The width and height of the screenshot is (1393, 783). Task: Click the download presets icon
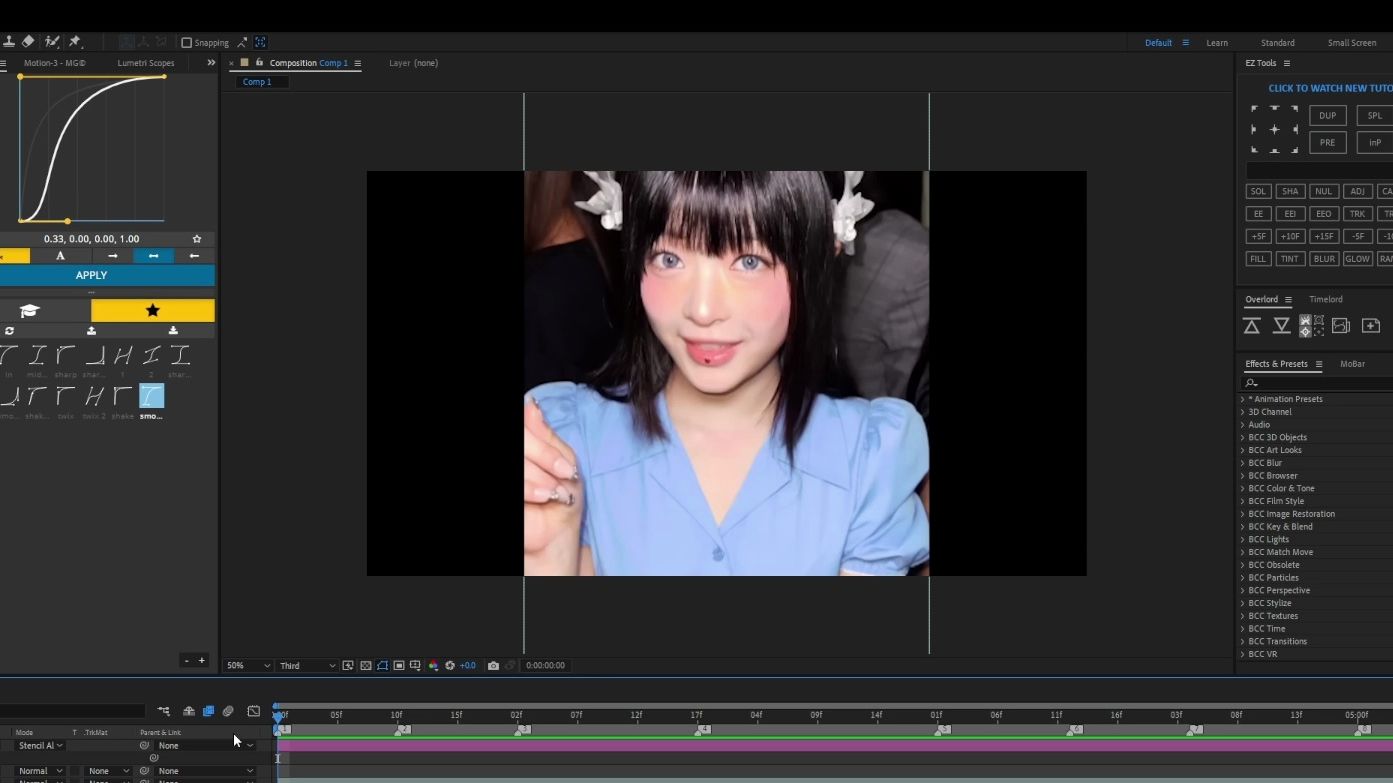[173, 331]
